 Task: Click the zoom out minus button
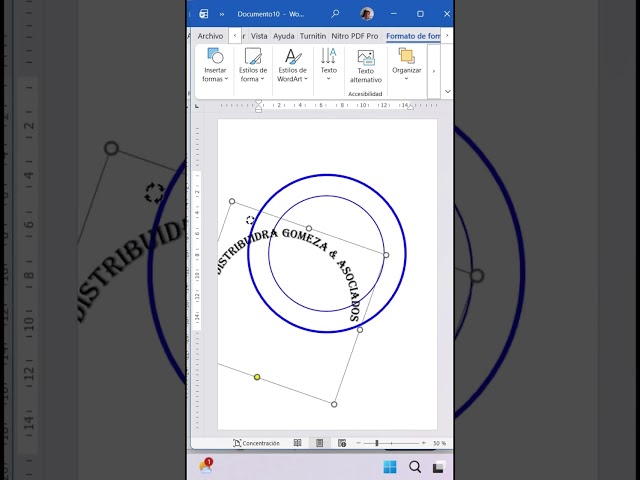coord(358,443)
